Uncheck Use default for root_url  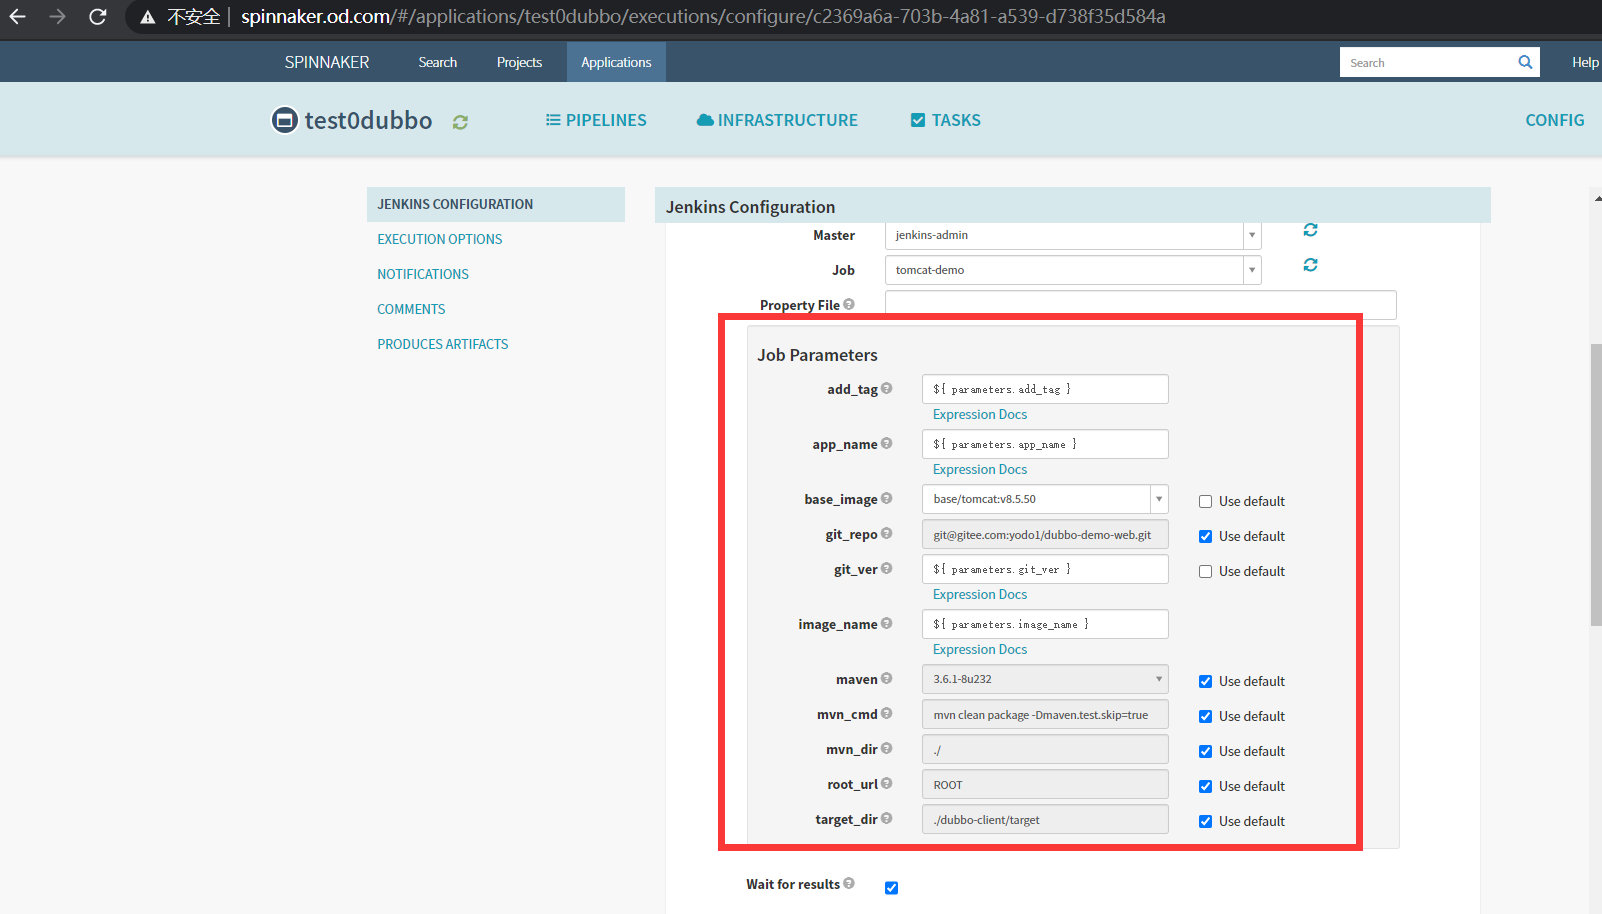click(x=1205, y=787)
